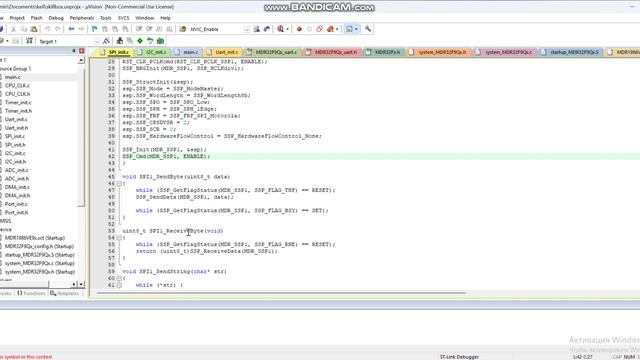This screenshot has height=360, width=640.
Task: Select Timer_init.c in the project tree
Action: (18, 102)
